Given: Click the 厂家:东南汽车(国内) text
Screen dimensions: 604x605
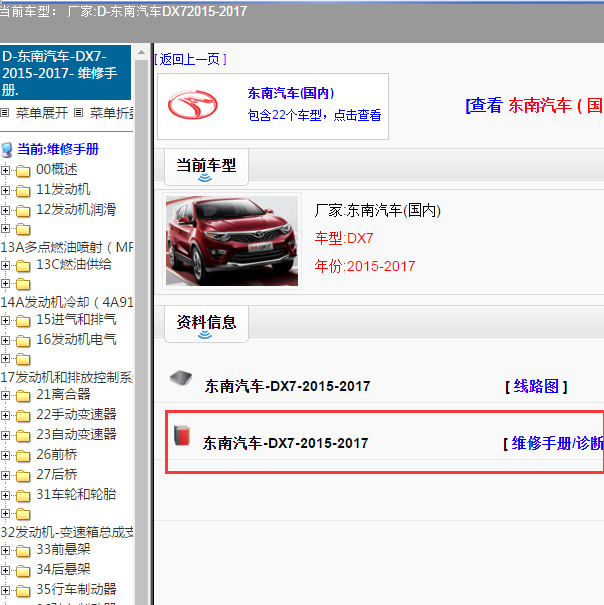Looking at the screenshot, I should coord(377,211).
